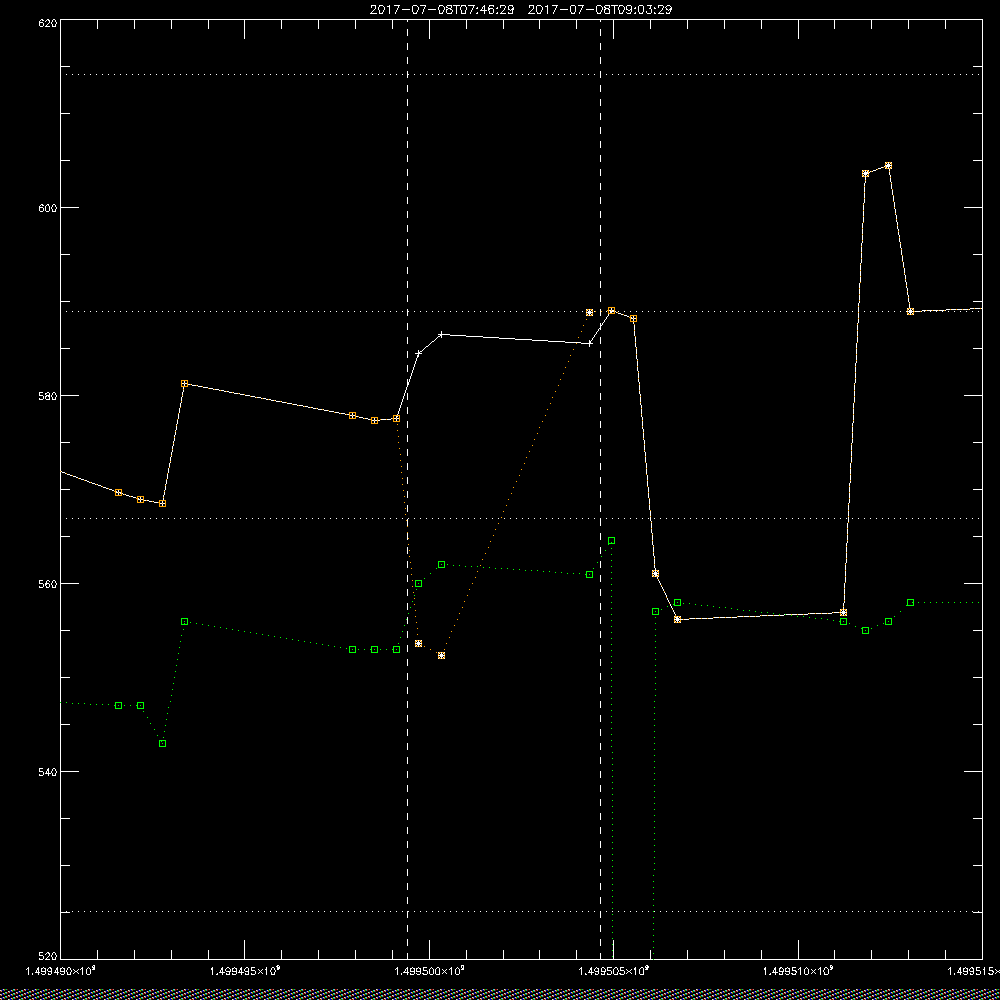The image size is (1000, 1000).
Task: Pick the lowest green square marker near 543
Action: click(x=163, y=744)
